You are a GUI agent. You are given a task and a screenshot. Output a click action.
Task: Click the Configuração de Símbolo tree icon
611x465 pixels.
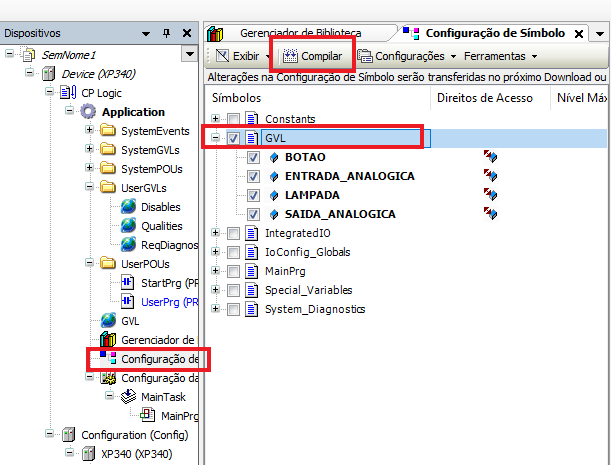click(x=108, y=359)
